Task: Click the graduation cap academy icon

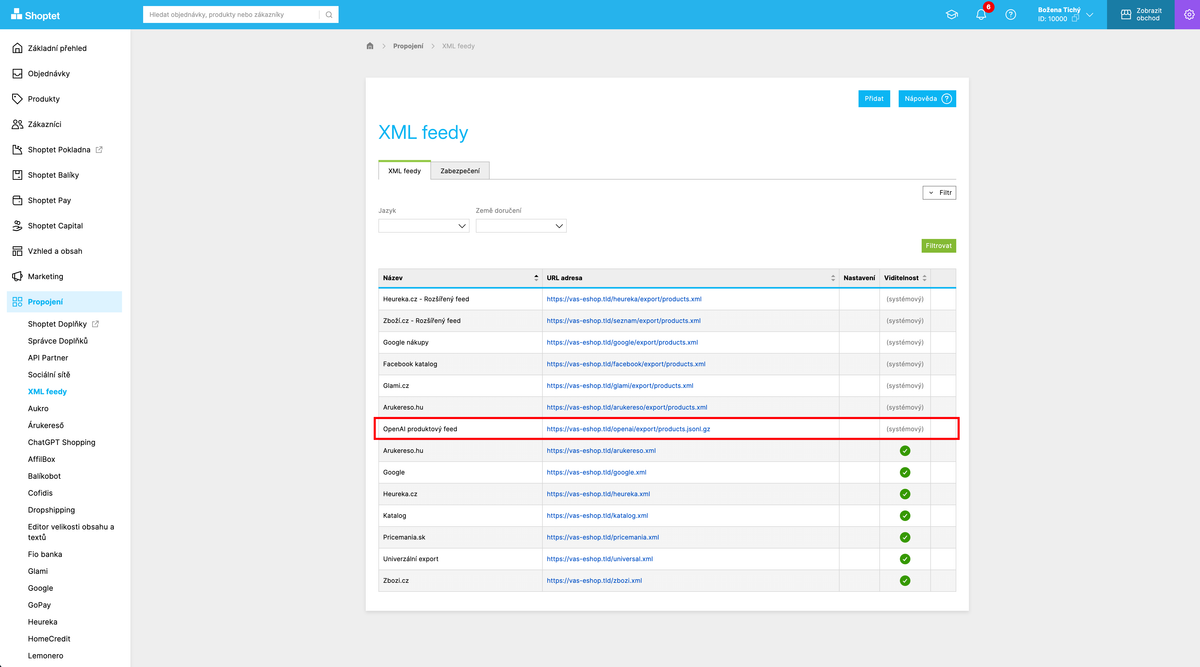Action: point(952,15)
